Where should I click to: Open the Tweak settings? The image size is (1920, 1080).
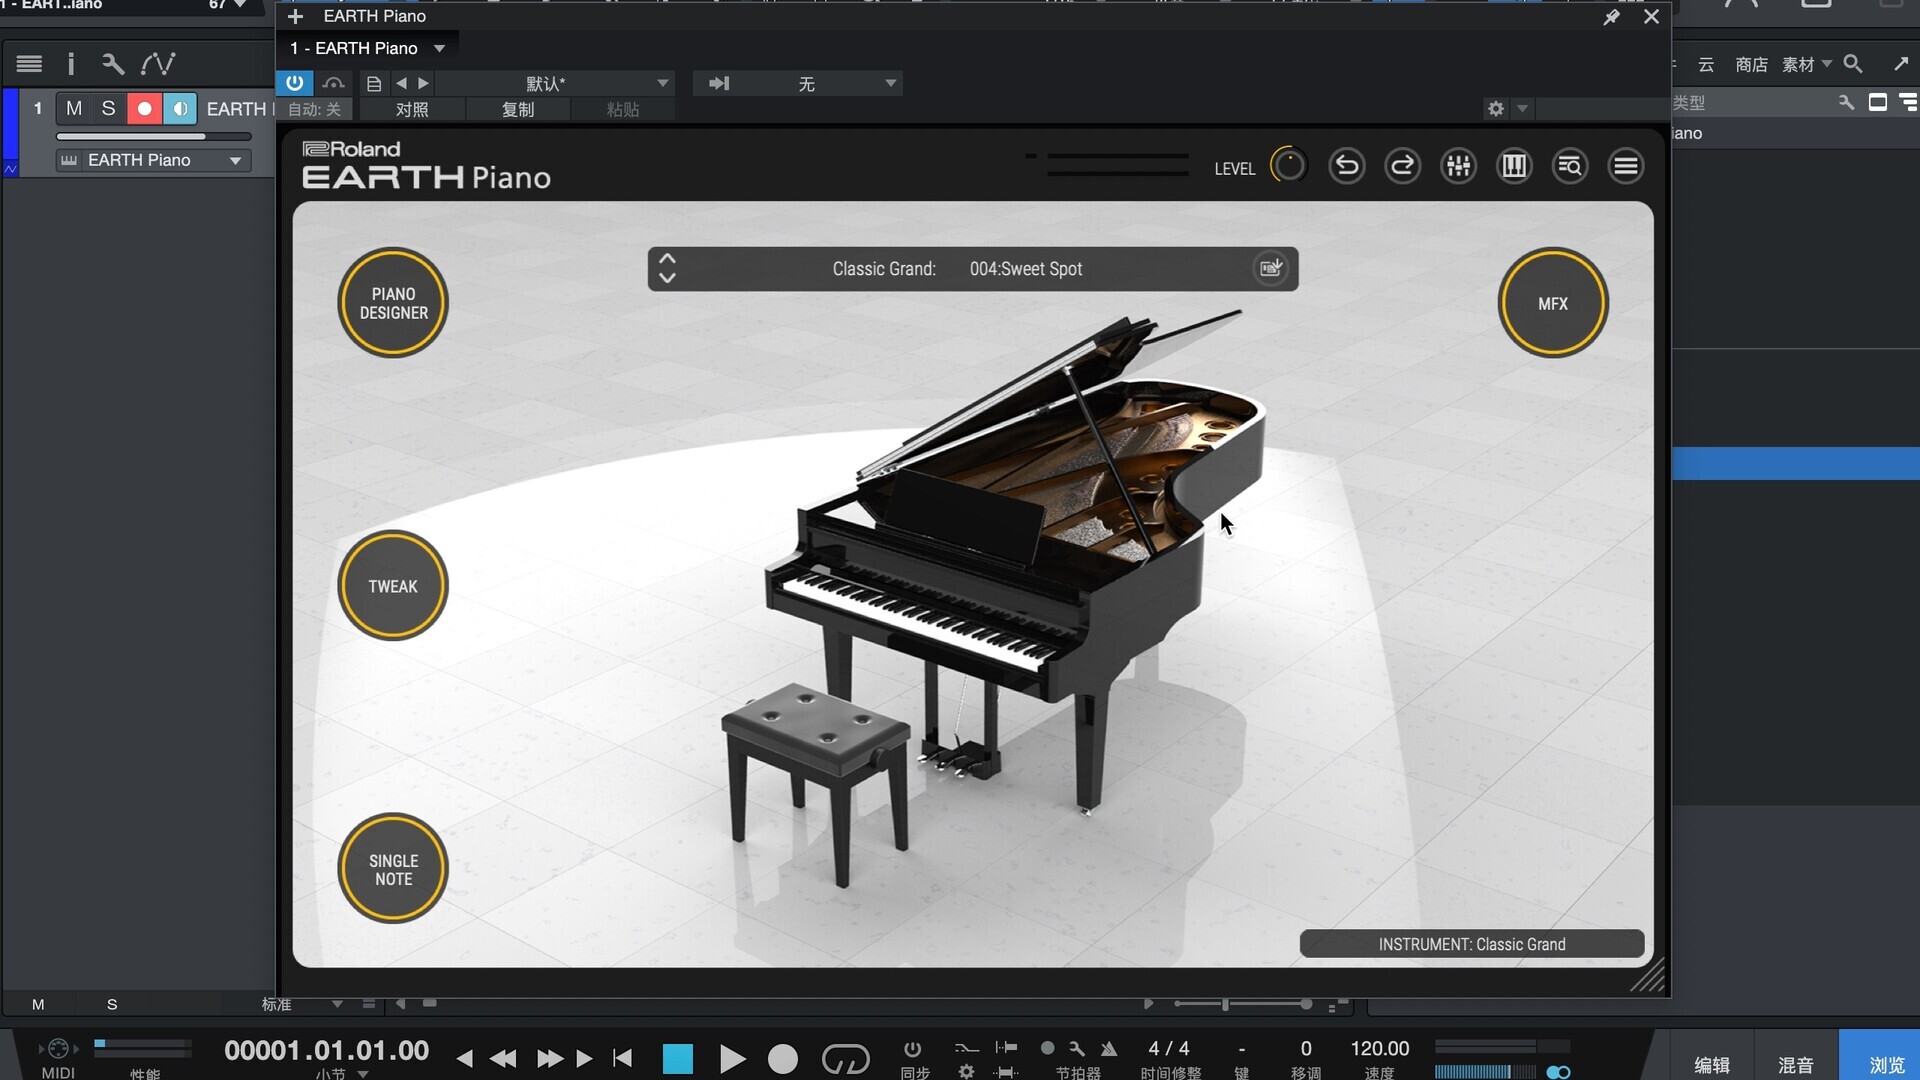393,586
